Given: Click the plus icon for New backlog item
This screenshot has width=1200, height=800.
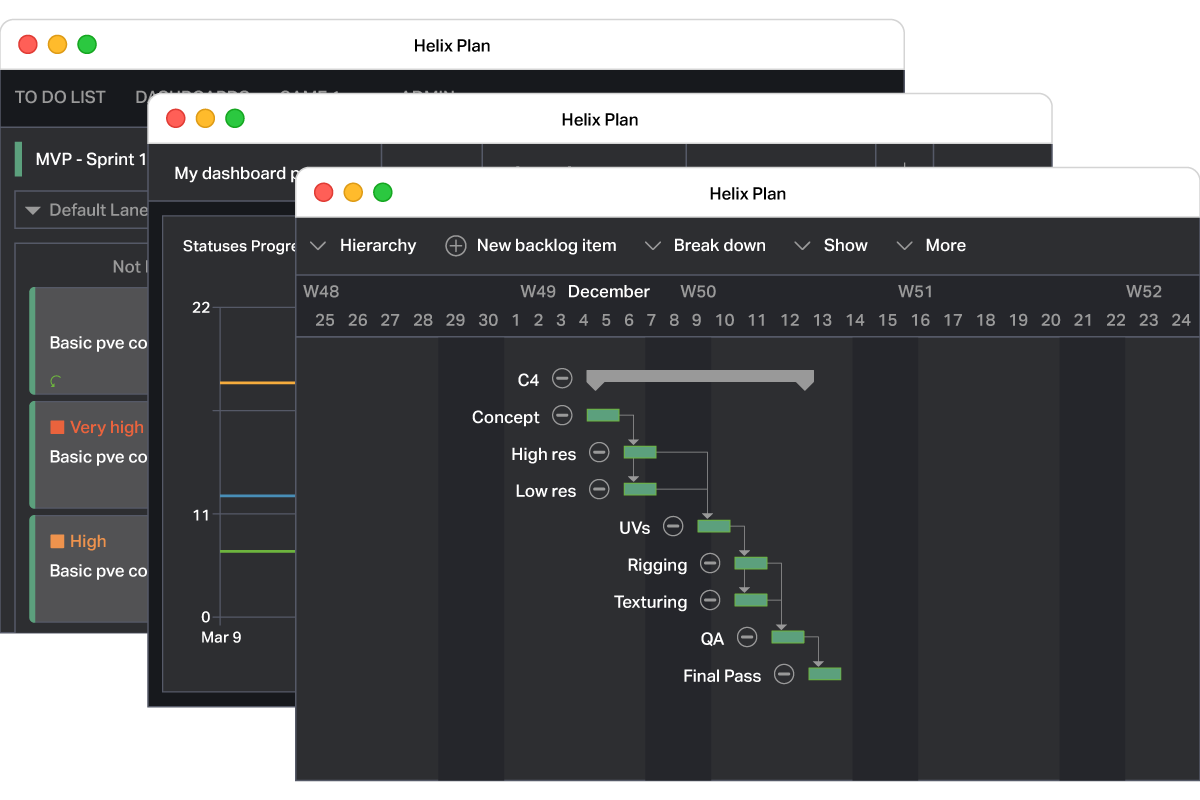Looking at the screenshot, I should 456,246.
